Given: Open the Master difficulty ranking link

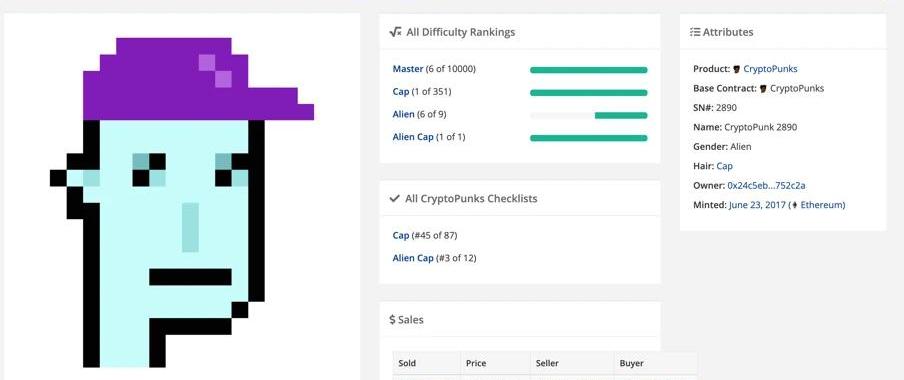Looking at the screenshot, I should [x=408, y=69].
